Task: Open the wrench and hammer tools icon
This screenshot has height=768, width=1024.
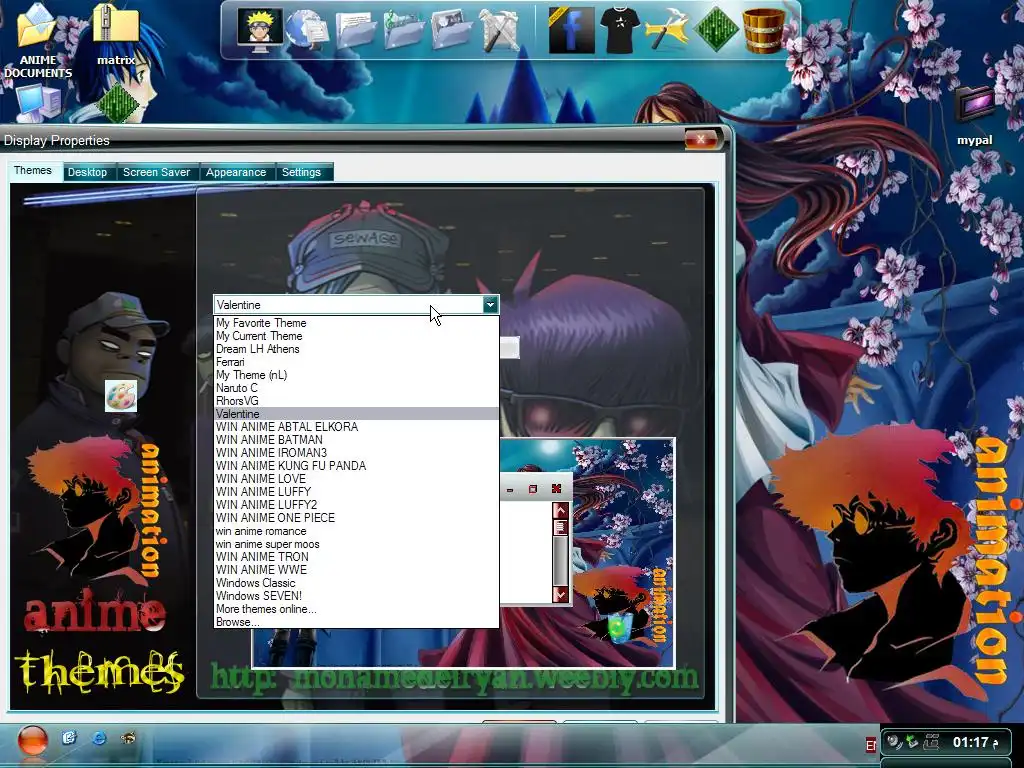Action: coord(500,30)
